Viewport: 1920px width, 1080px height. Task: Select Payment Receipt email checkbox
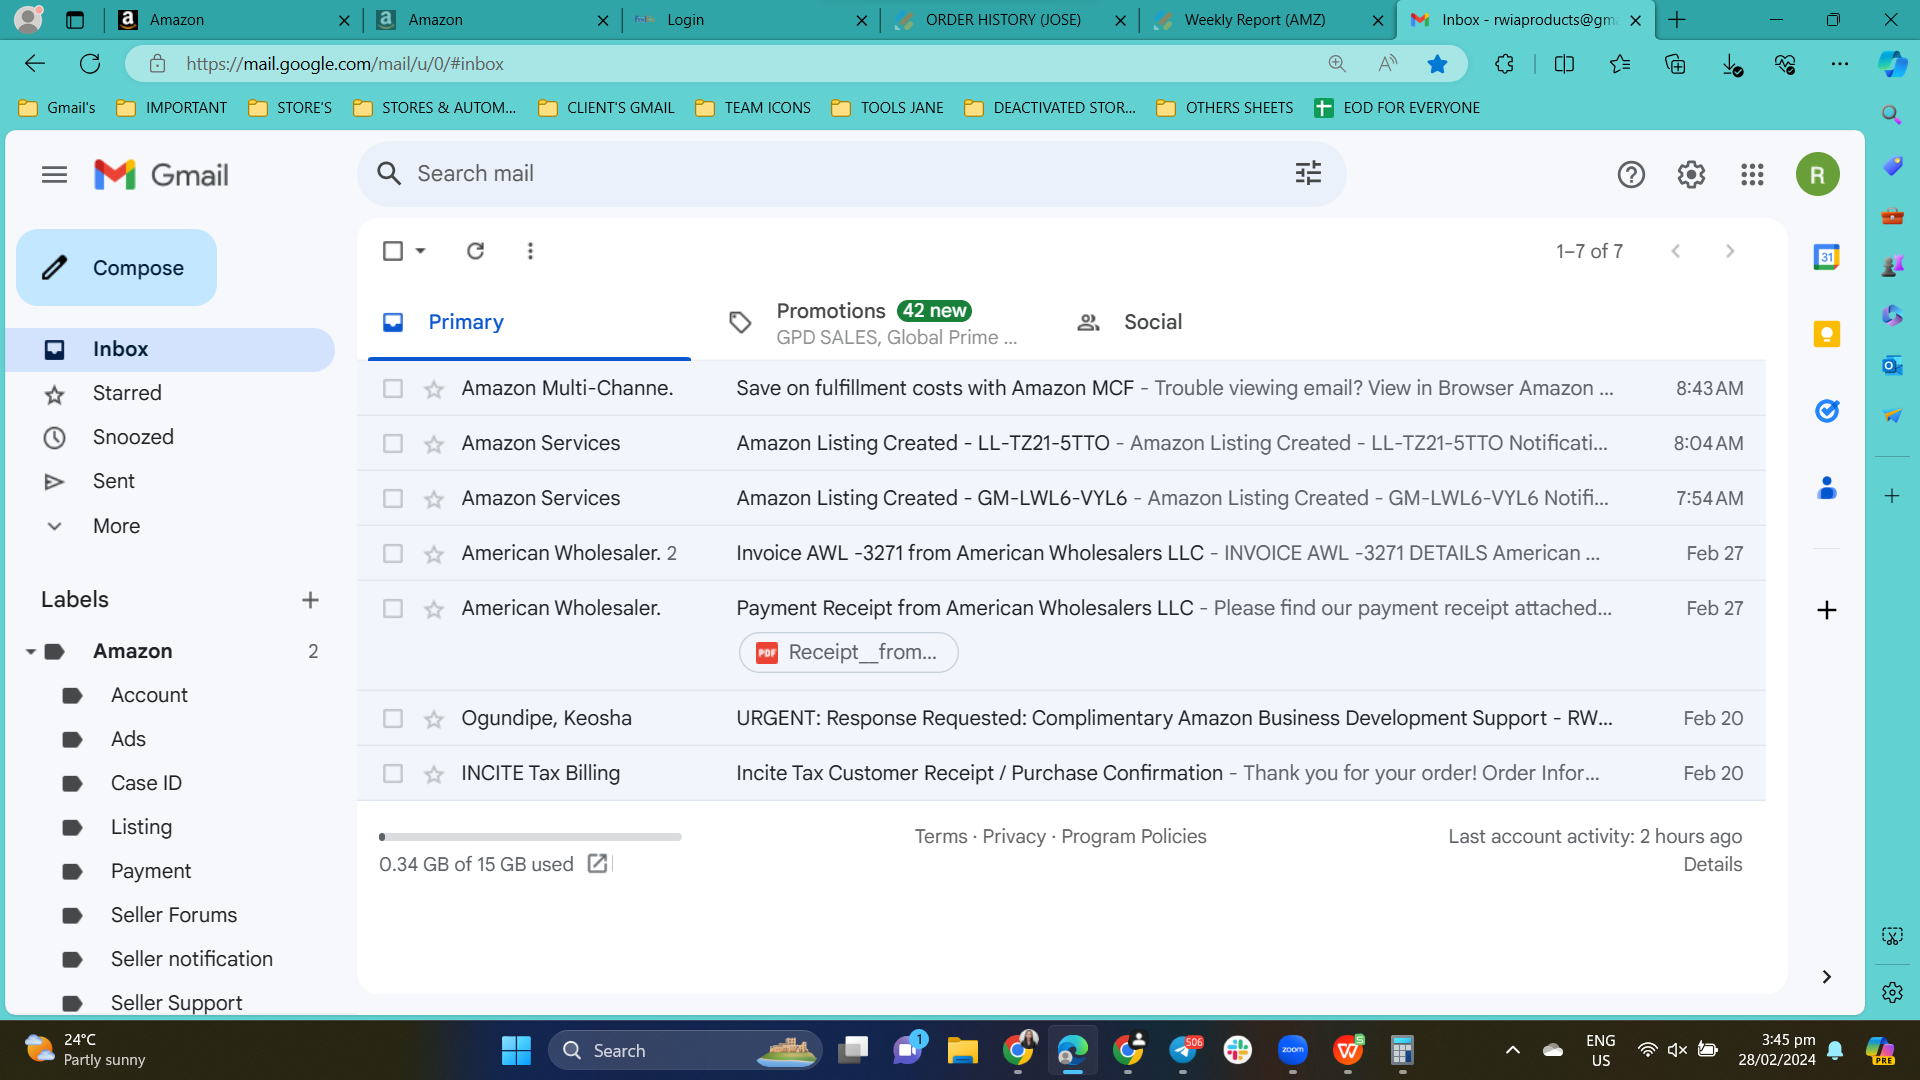(393, 609)
